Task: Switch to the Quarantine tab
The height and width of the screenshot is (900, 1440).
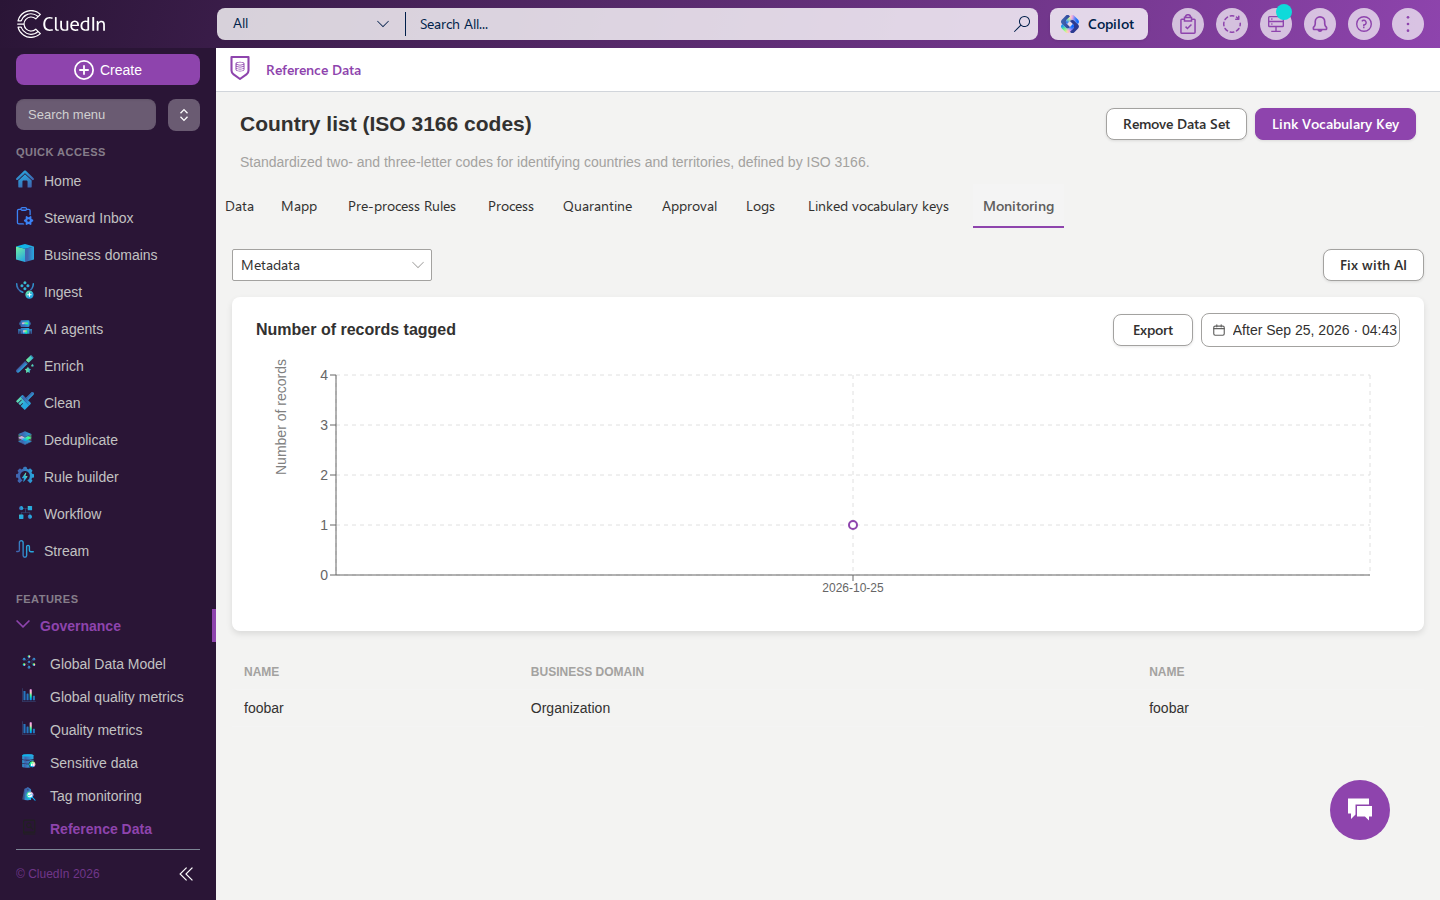Action: coord(598,206)
